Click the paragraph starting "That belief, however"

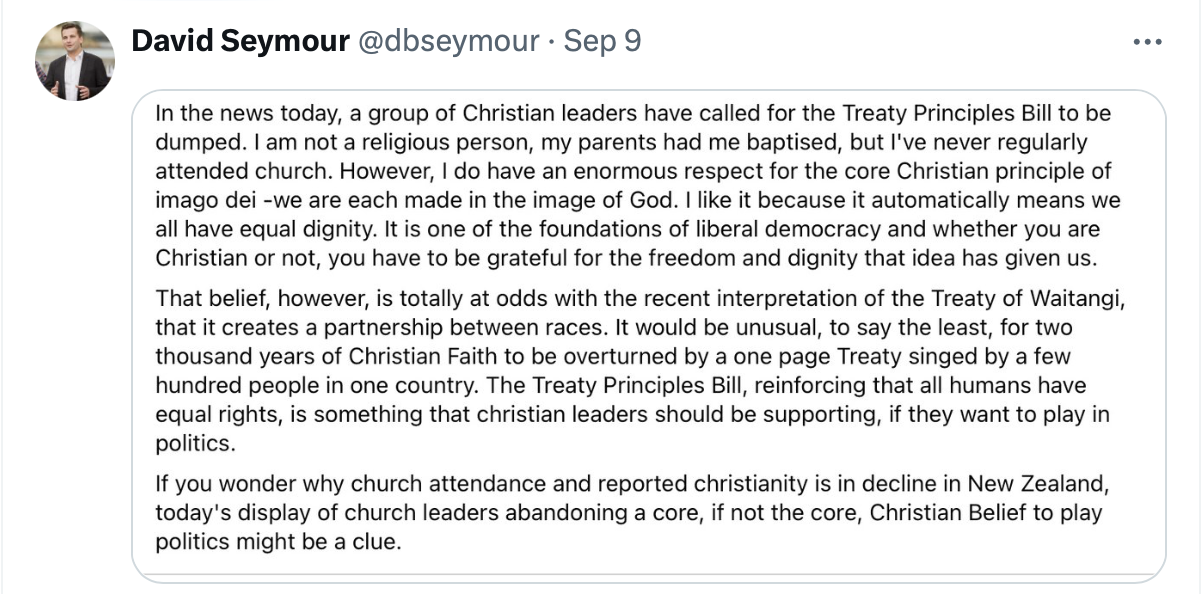pos(633,370)
